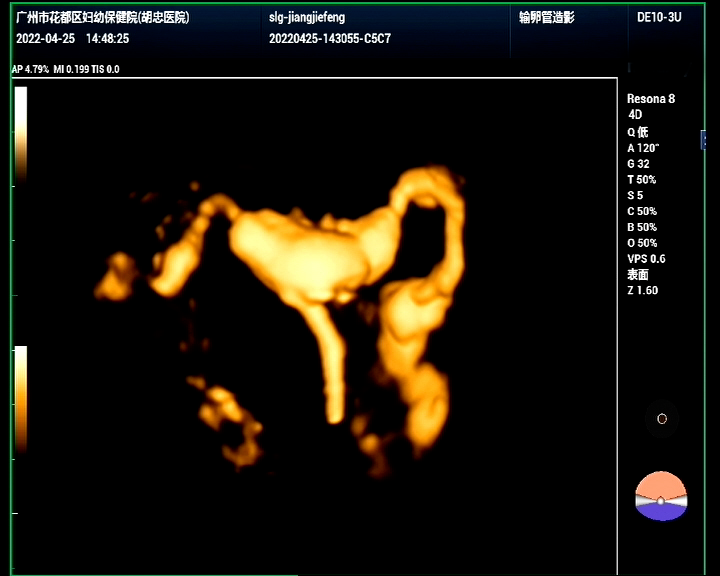This screenshot has height=576, width=720.
Task: Click the 表面 render mode label
Action: 638,275
